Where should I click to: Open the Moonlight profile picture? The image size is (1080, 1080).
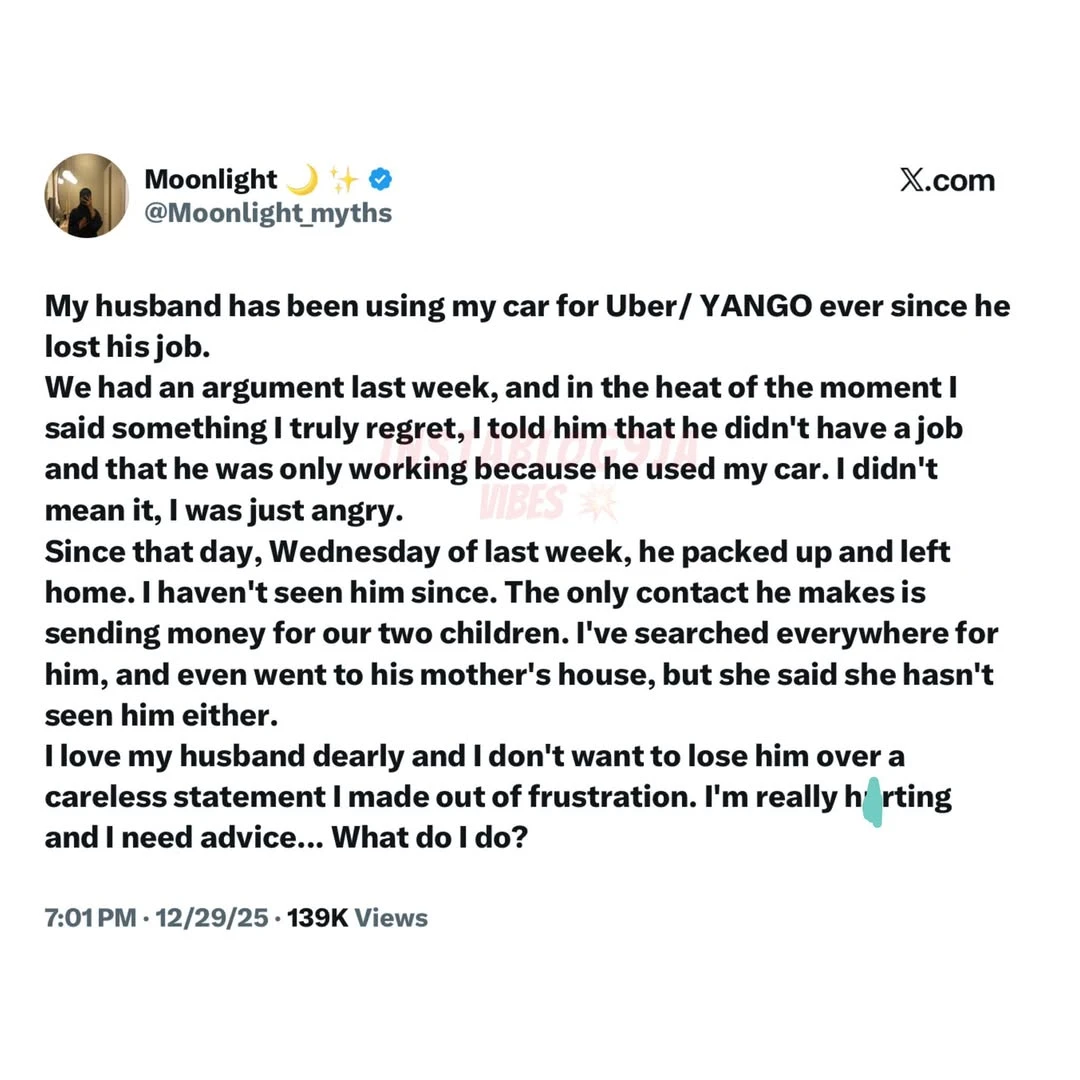[x=86, y=195]
